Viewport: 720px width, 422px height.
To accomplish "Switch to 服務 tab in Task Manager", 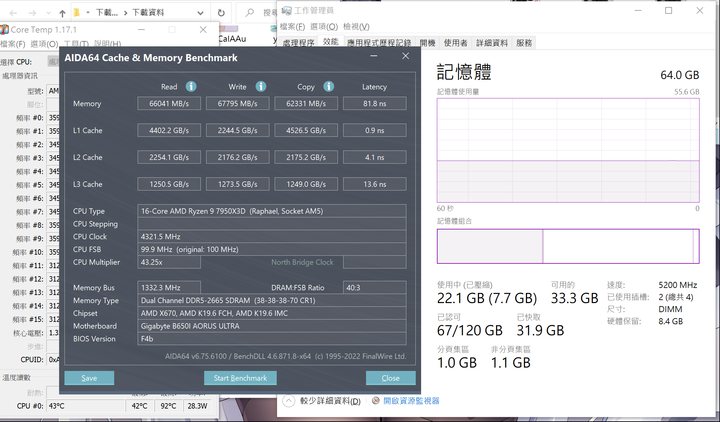I will click(x=524, y=43).
